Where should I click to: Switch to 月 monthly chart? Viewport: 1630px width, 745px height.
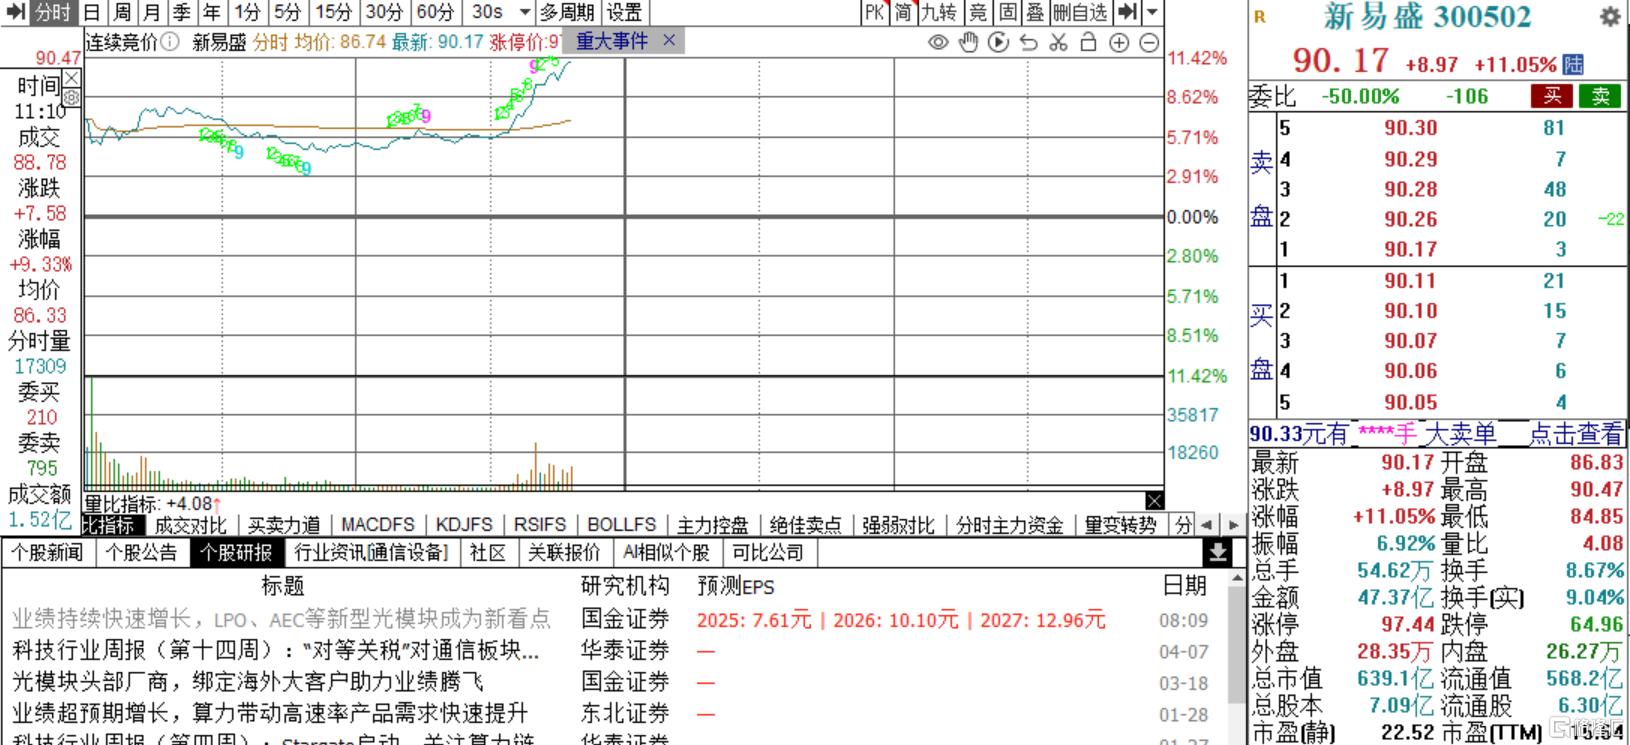tap(152, 12)
